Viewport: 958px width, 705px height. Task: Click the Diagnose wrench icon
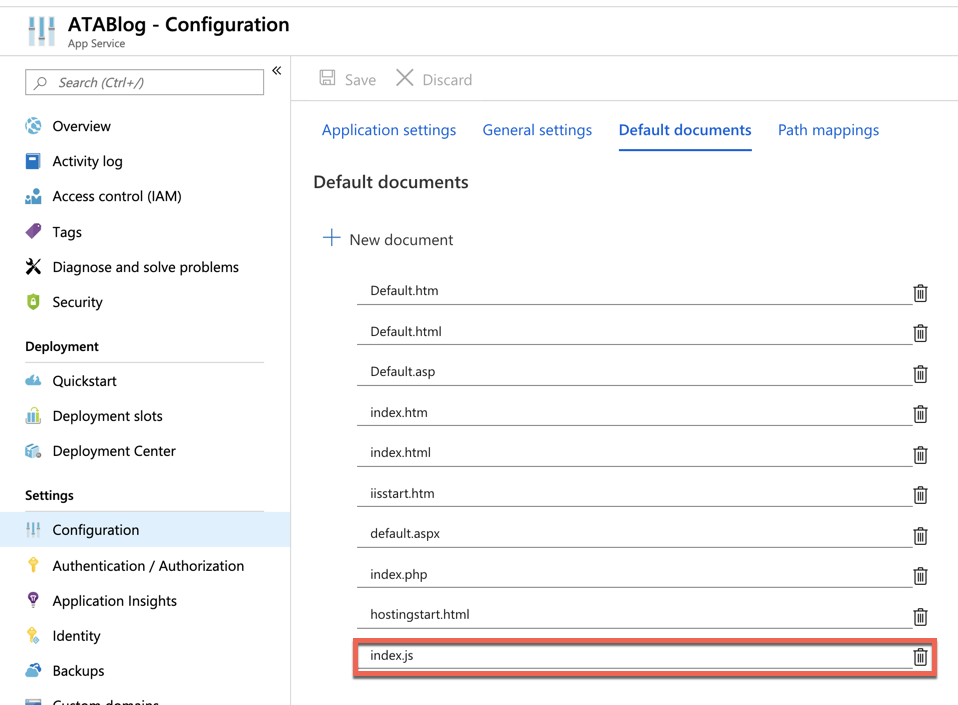(33, 266)
